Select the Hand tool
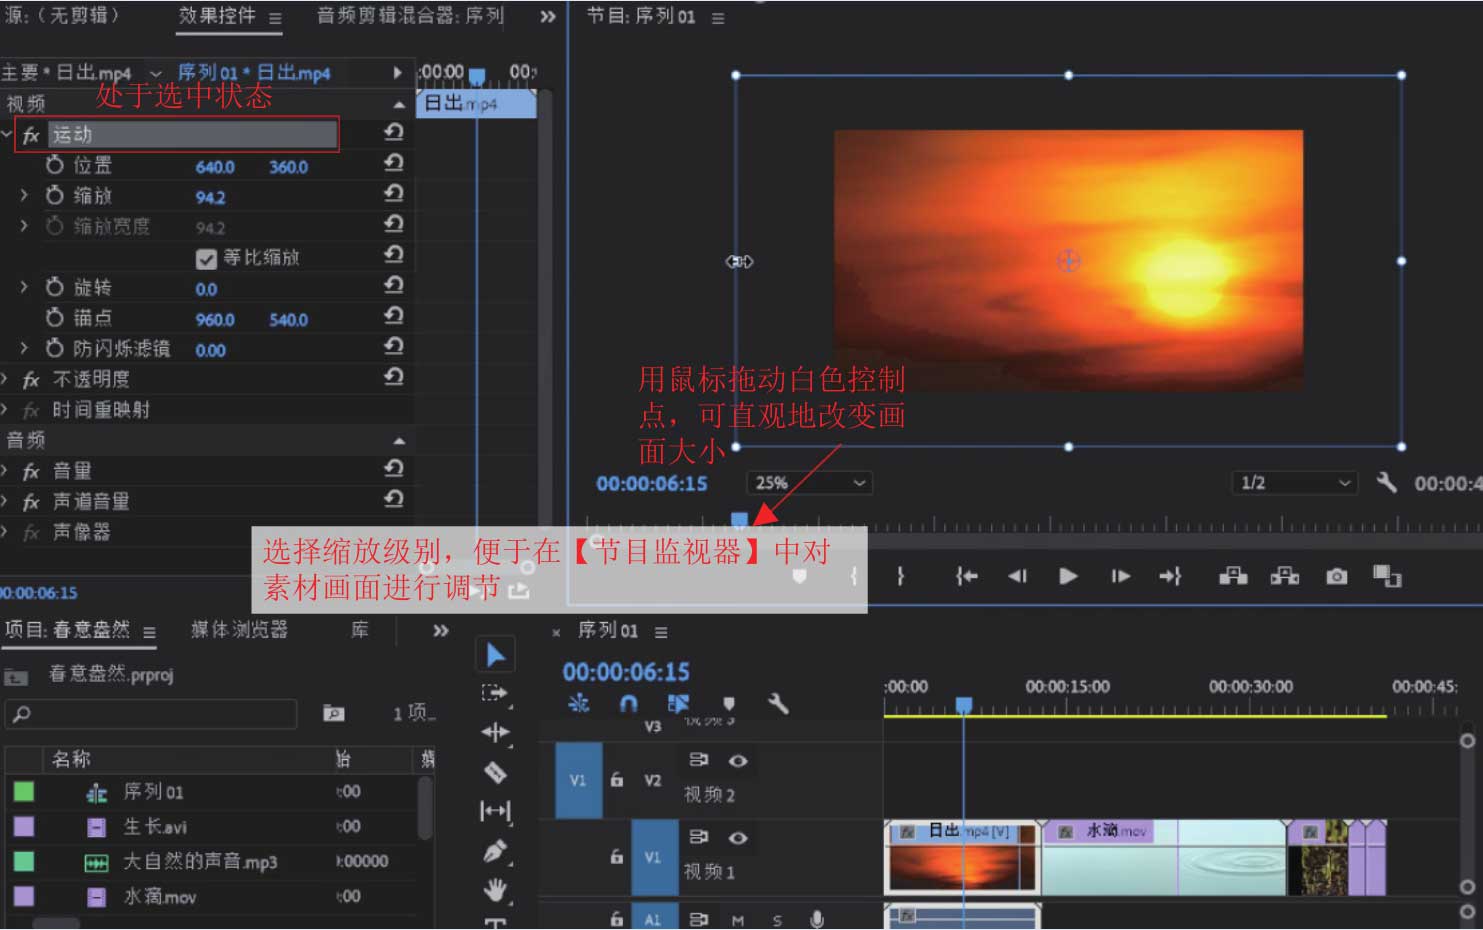Image resolution: width=1483 pixels, height=930 pixels. tap(495, 889)
